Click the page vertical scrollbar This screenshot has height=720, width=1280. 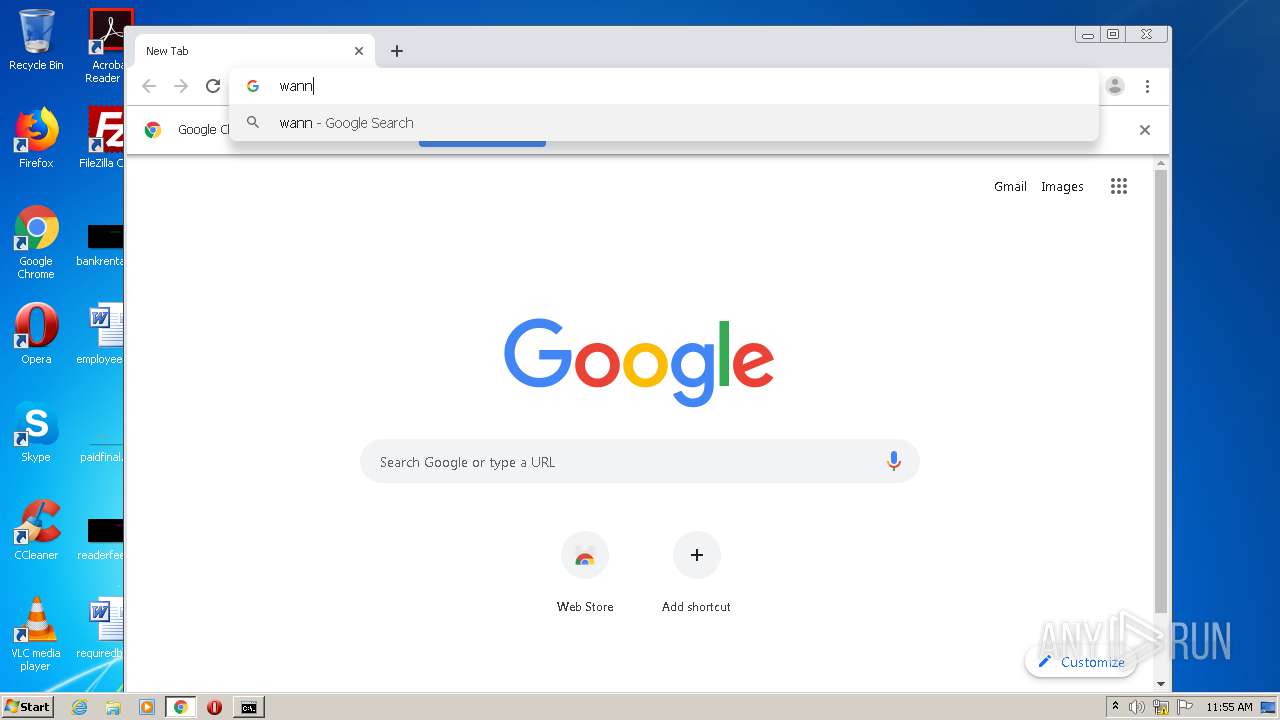pyautogui.click(x=1161, y=390)
